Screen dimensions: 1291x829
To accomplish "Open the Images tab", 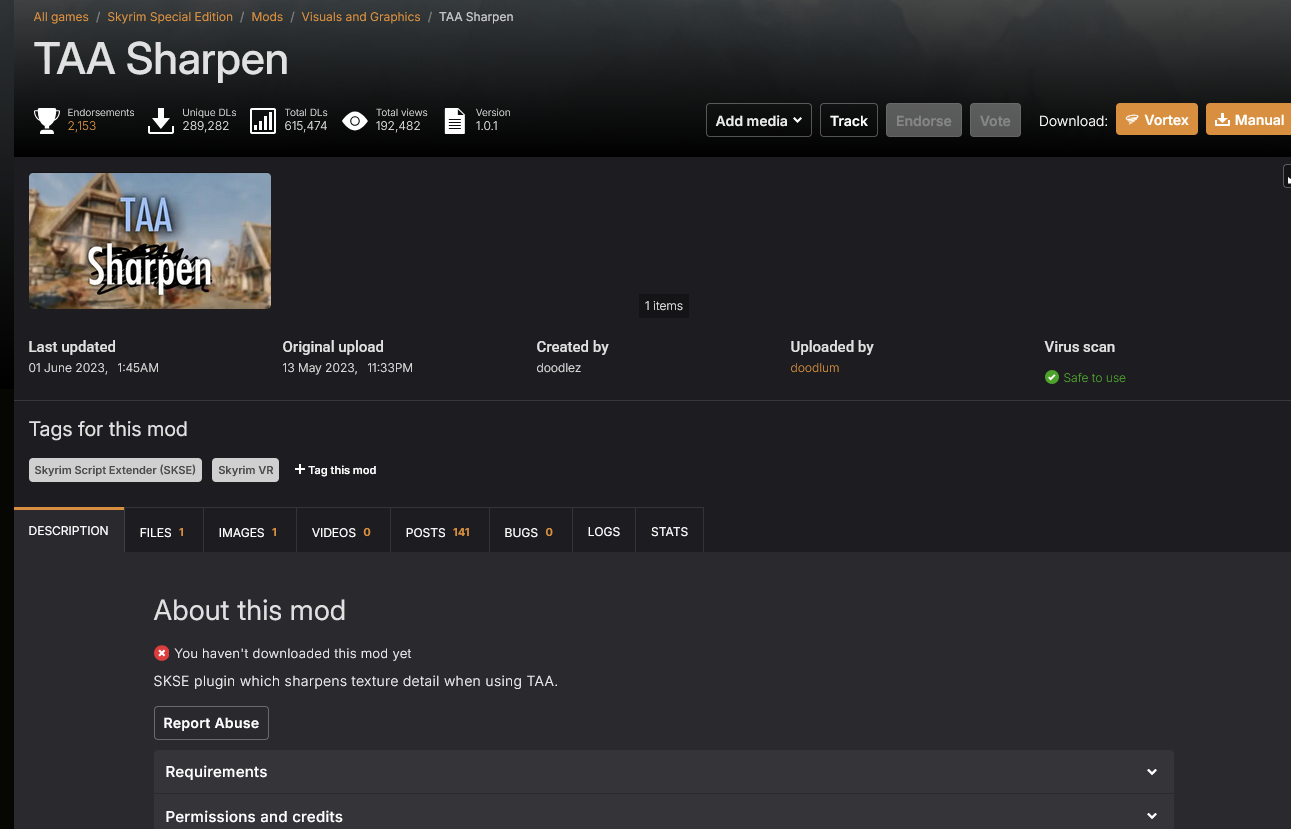I will tap(248, 532).
